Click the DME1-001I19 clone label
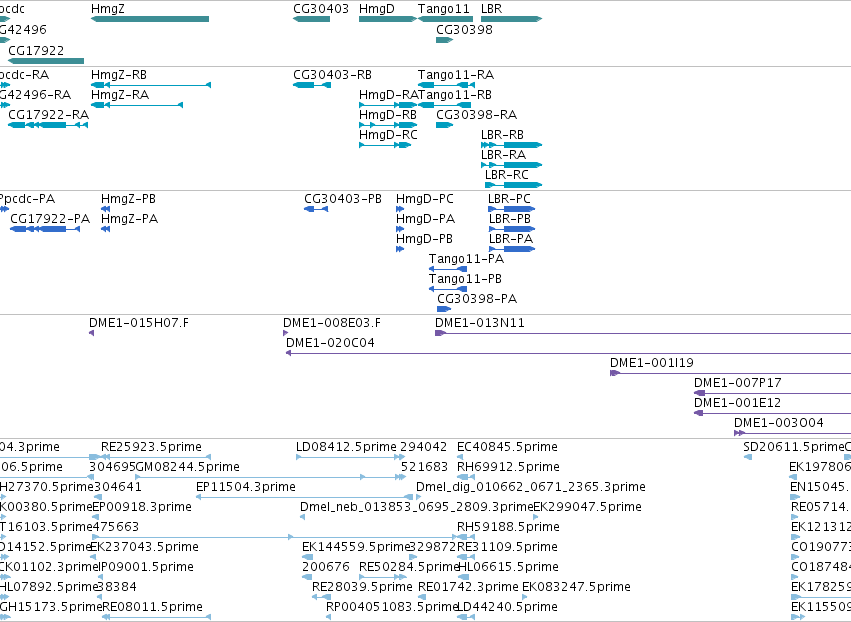The image size is (851, 622). coord(652,364)
